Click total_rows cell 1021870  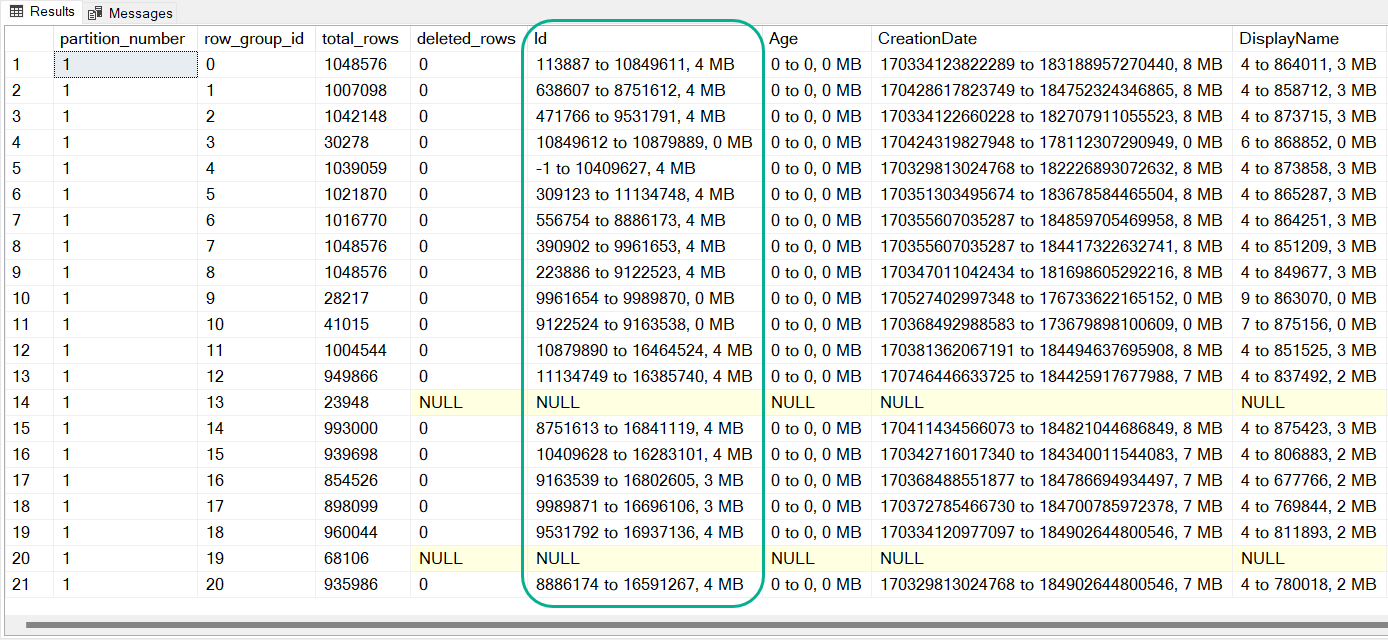pyautogui.click(x=362, y=195)
